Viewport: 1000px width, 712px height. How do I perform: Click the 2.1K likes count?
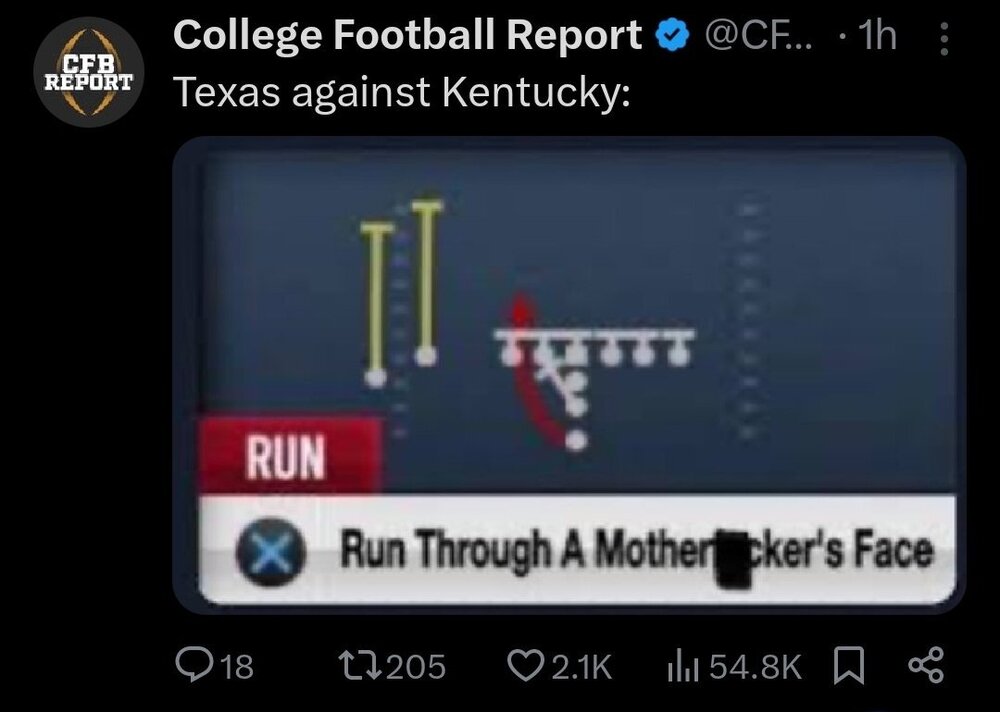[581, 666]
